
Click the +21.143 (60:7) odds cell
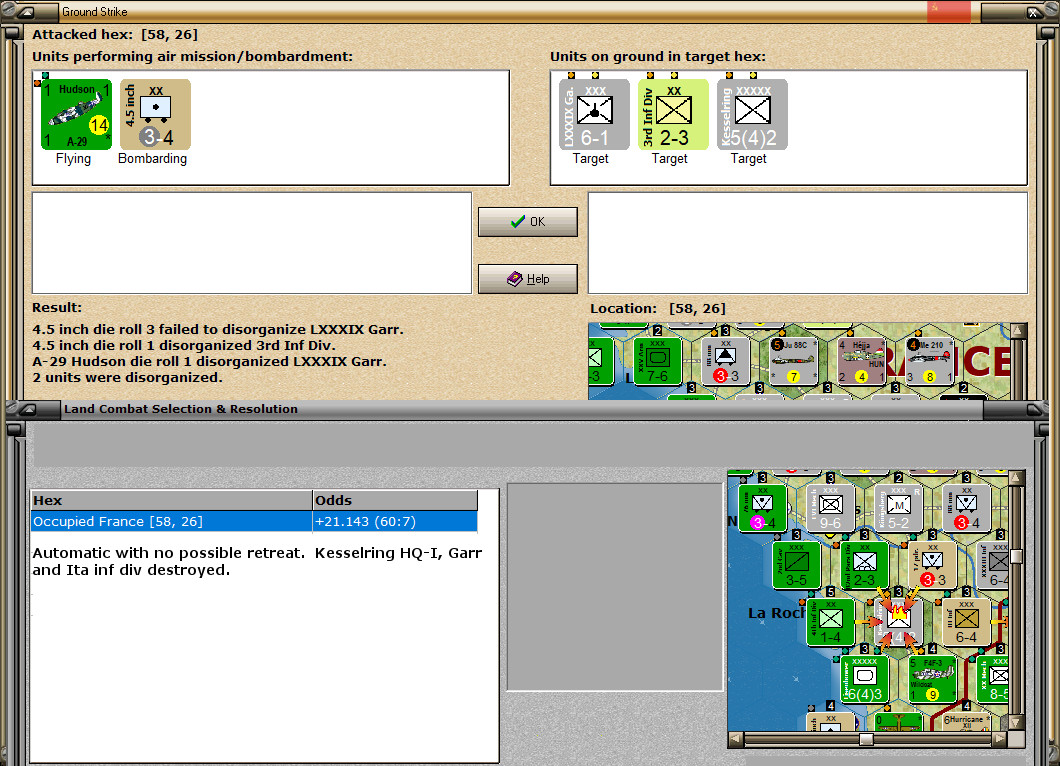pyautogui.click(x=395, y=521)
